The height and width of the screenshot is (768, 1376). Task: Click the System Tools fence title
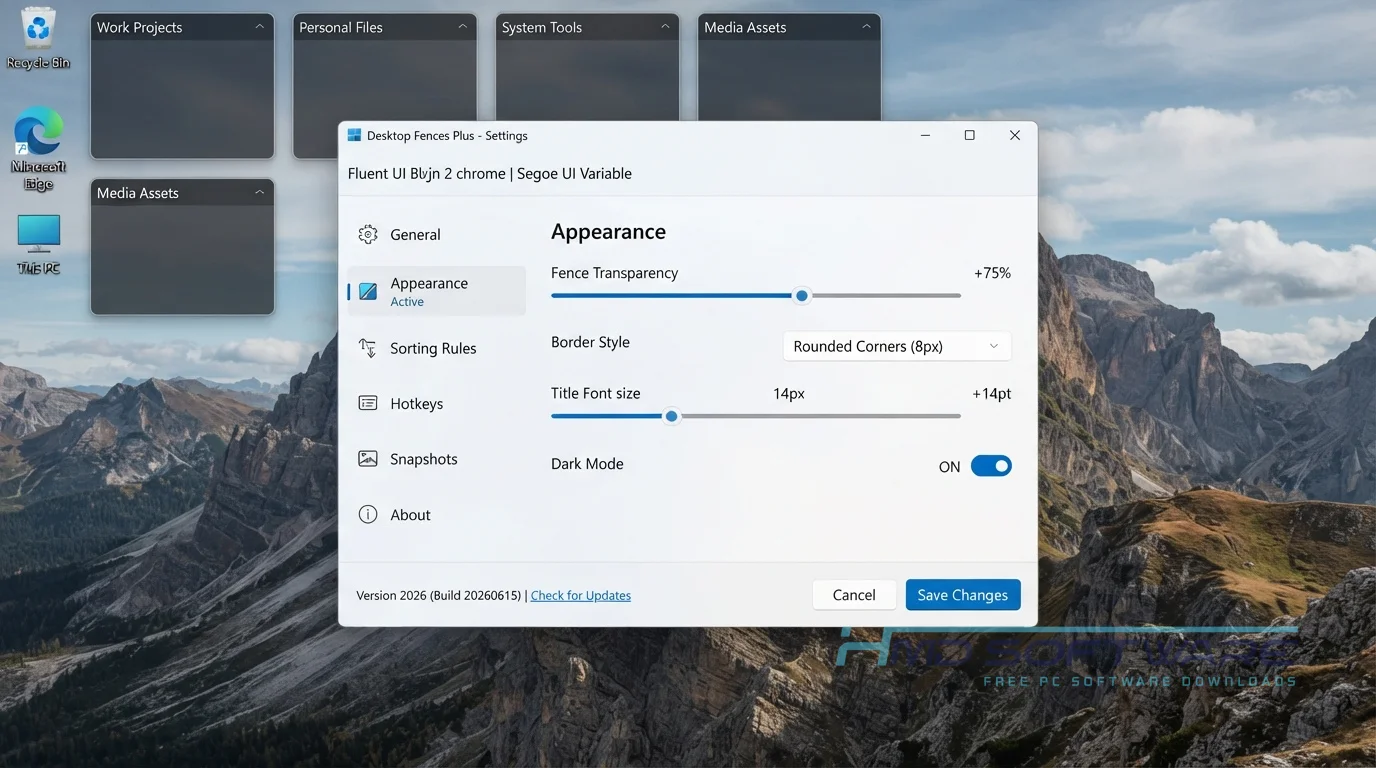542,27
